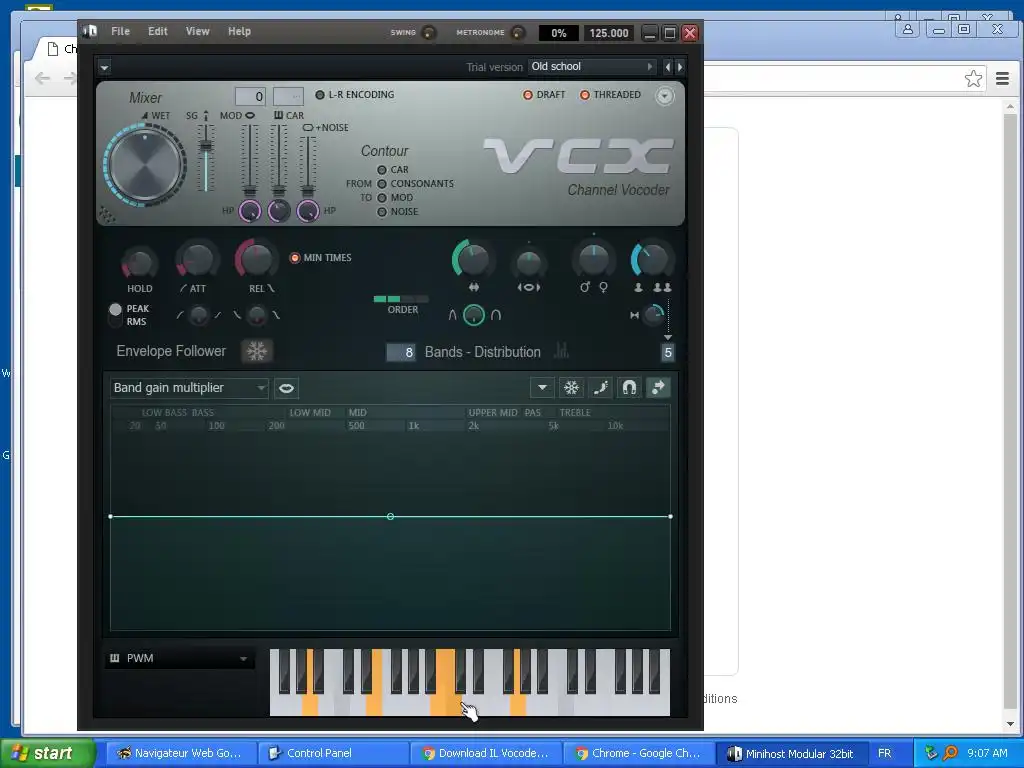Click the +NOISE level fader
Image resolution: width=1024 pixels, height=768 pixels.
pos(308,191)
